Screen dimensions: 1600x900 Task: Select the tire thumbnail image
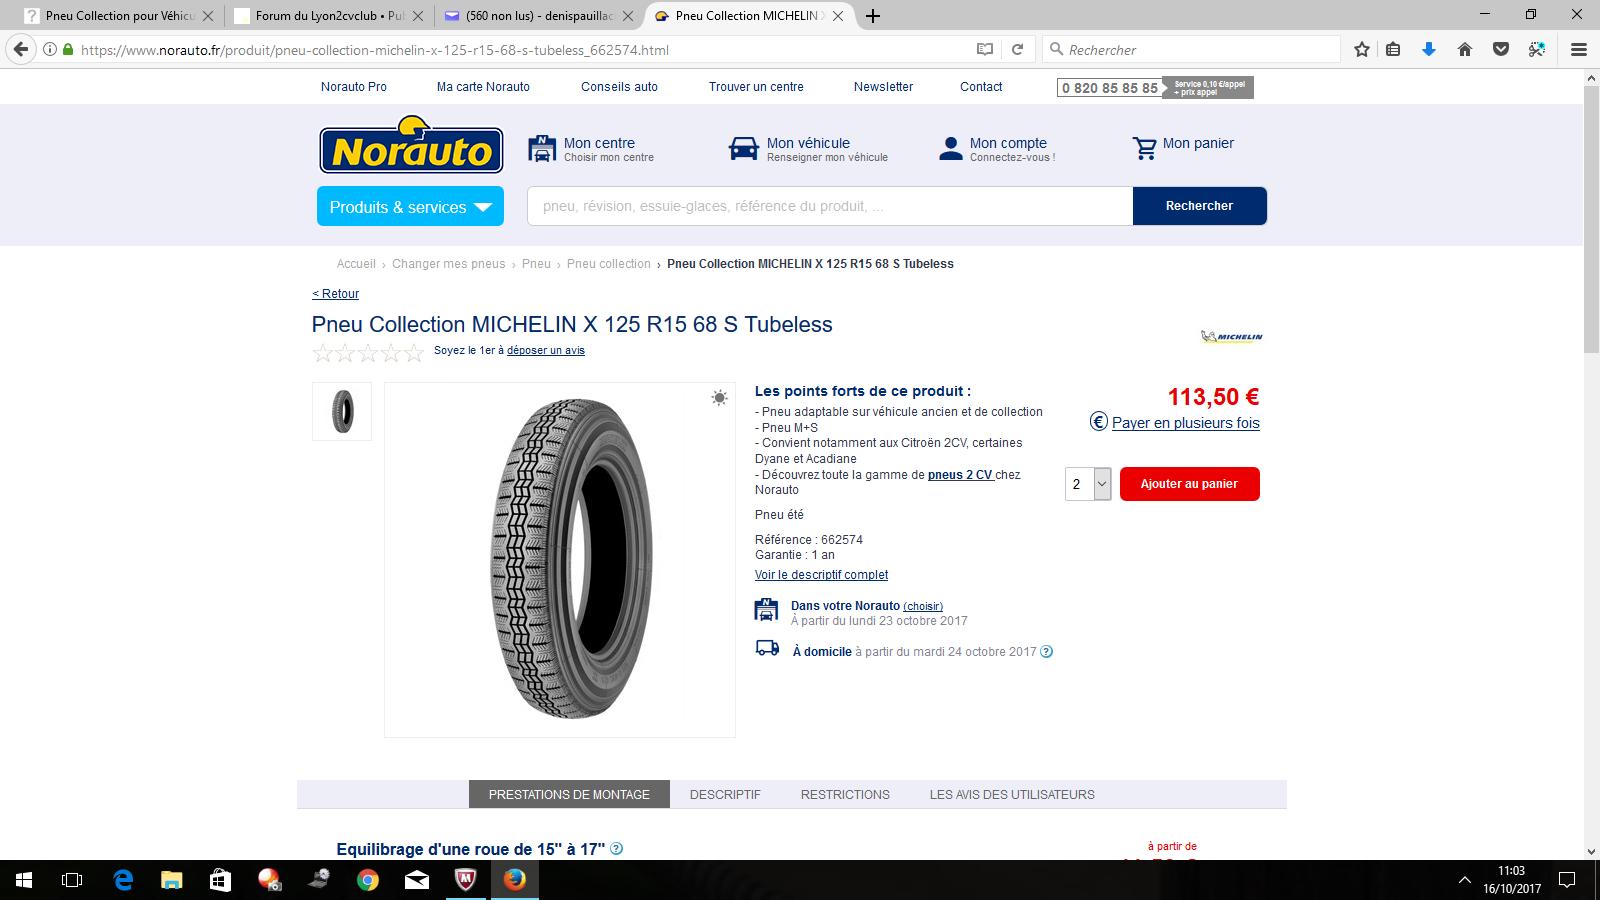click(342, 411)
